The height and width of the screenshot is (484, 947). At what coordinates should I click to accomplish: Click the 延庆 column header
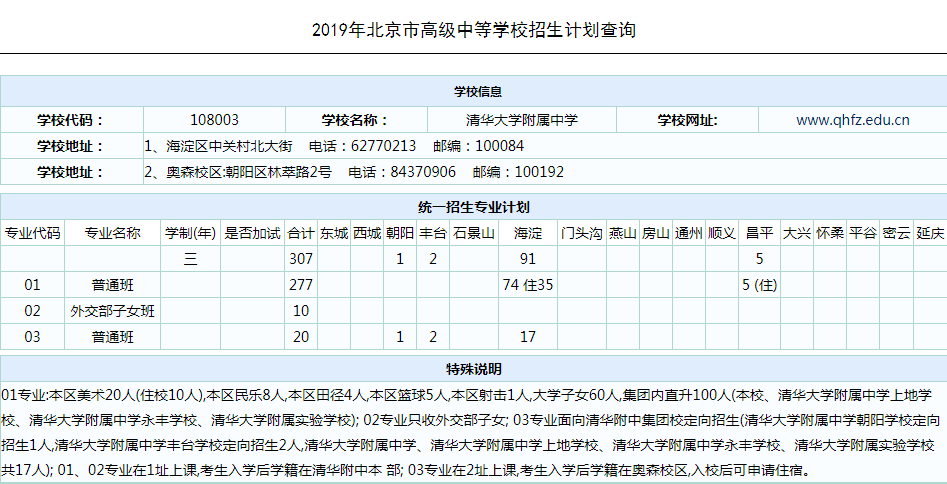(930, 233)
